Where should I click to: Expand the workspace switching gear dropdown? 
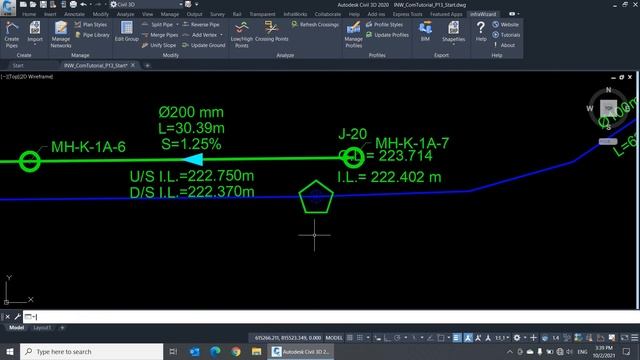coord(525,338)
